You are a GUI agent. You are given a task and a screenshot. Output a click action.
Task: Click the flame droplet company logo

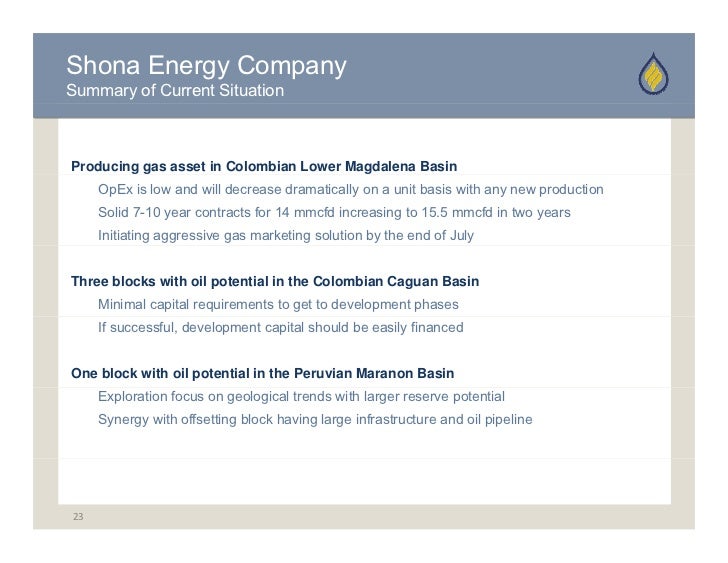tap(653, 74)
